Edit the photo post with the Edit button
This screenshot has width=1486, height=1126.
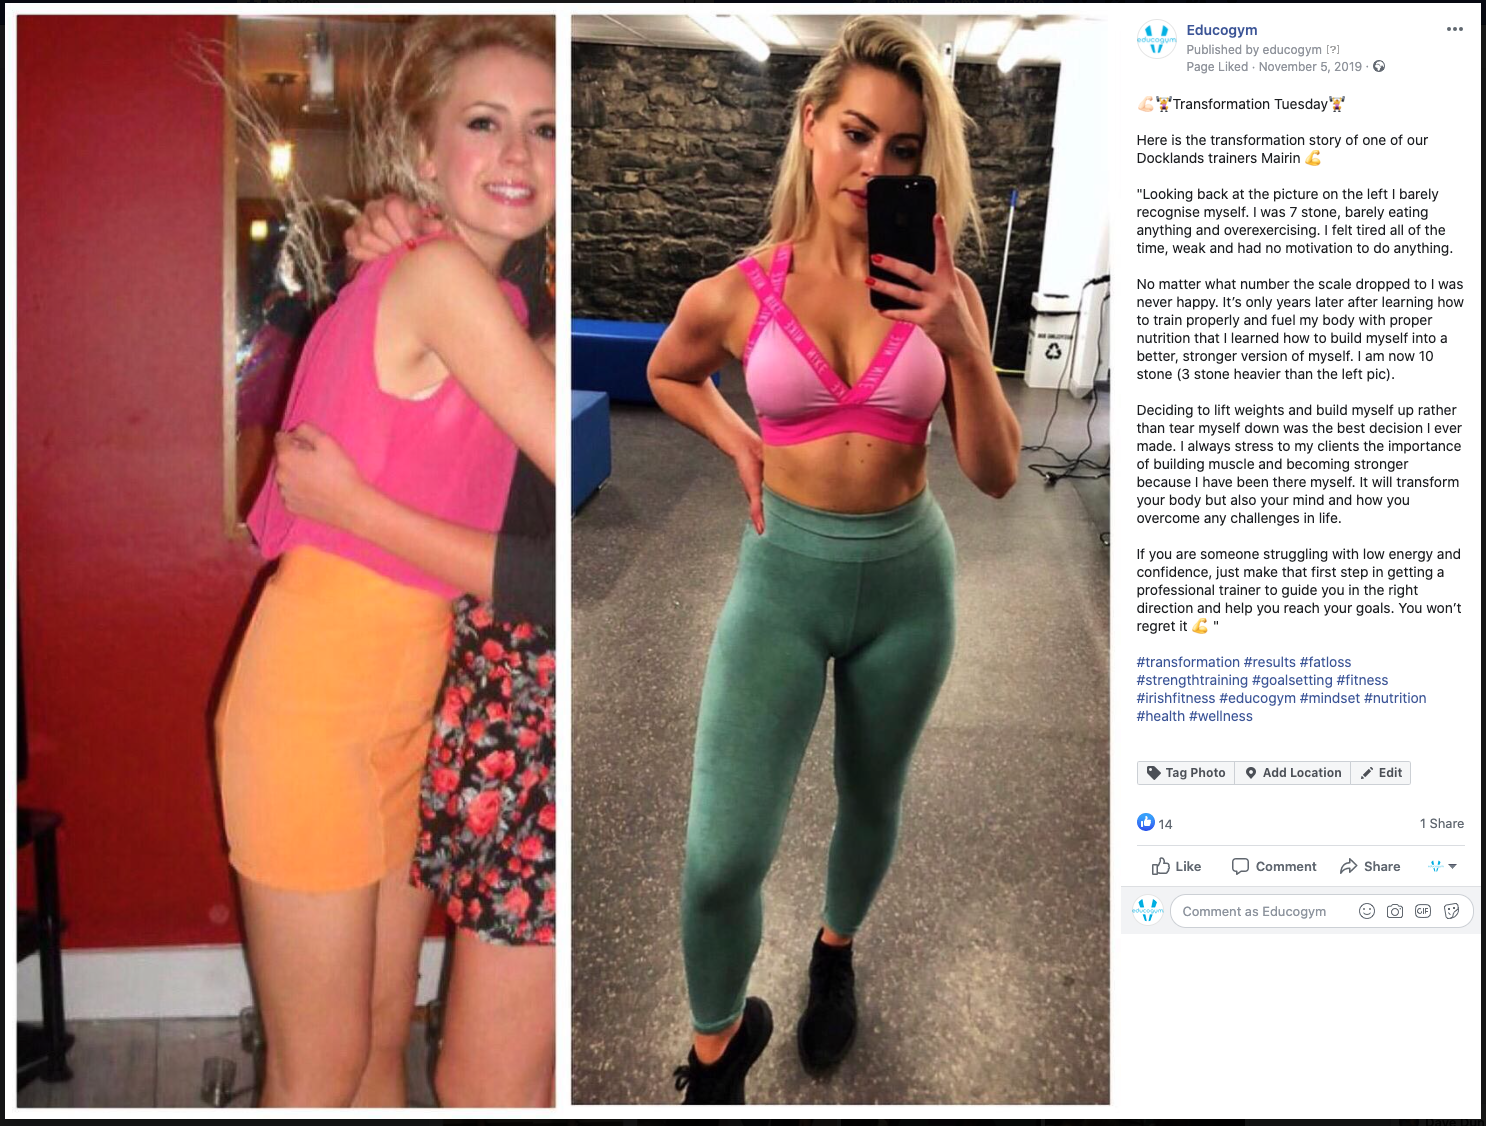coord(1381,773)
